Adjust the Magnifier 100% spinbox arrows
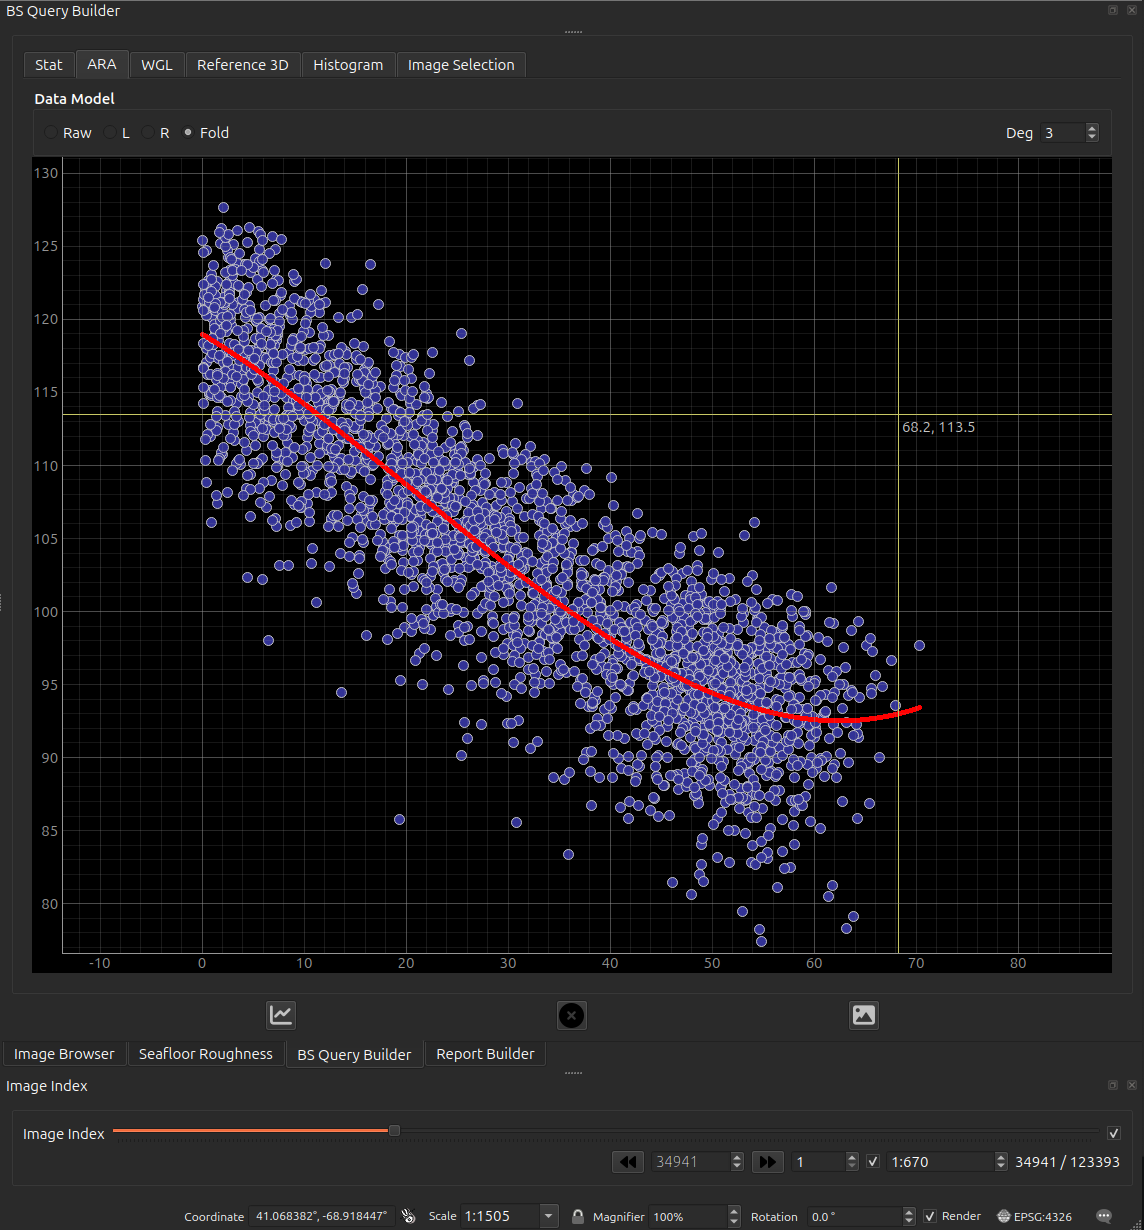Viewport: 1144px width, 1230px height. pyautogui.click(x=735, y=1216)
